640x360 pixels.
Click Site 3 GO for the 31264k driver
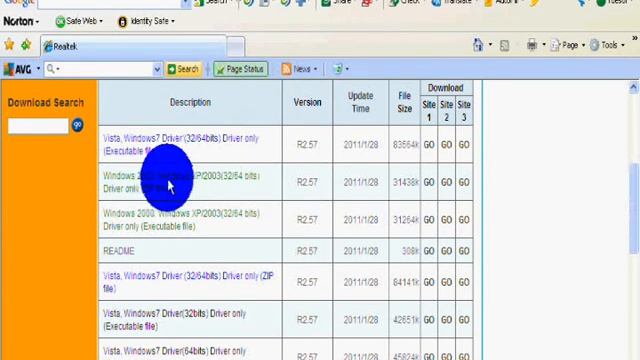[x=464, y=220]
